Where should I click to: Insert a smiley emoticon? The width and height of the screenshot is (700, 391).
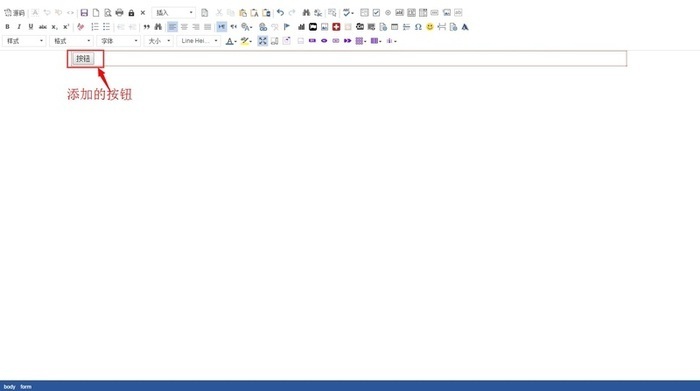click(x=429, y=27)
